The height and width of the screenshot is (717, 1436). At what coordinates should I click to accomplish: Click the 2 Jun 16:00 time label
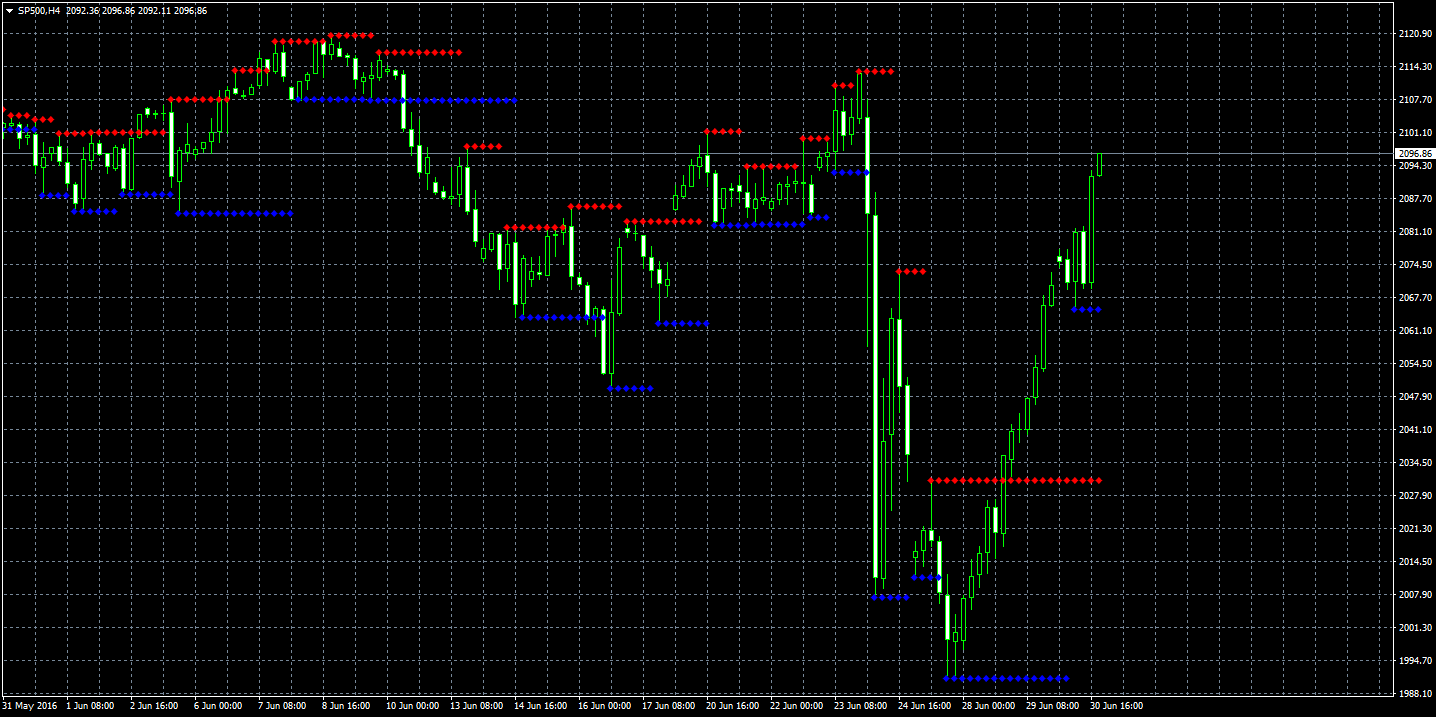154,706
